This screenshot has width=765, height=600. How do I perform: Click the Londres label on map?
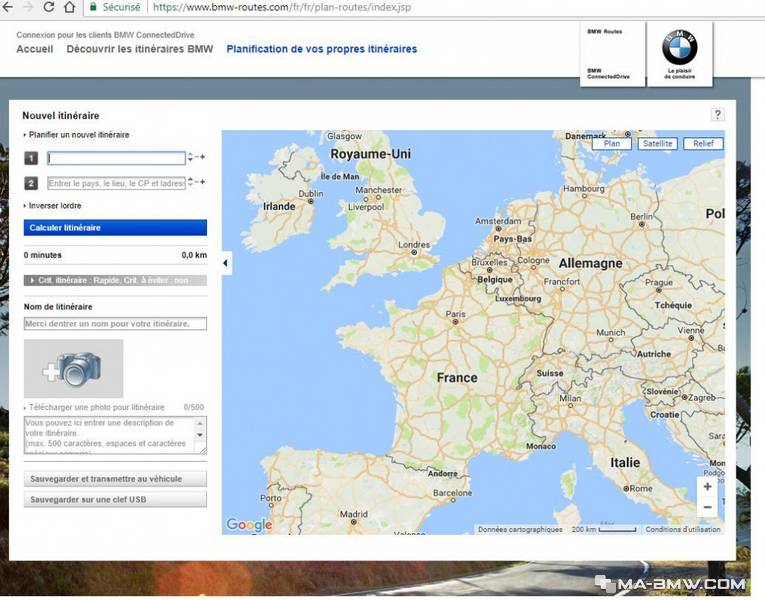[414, 244]
